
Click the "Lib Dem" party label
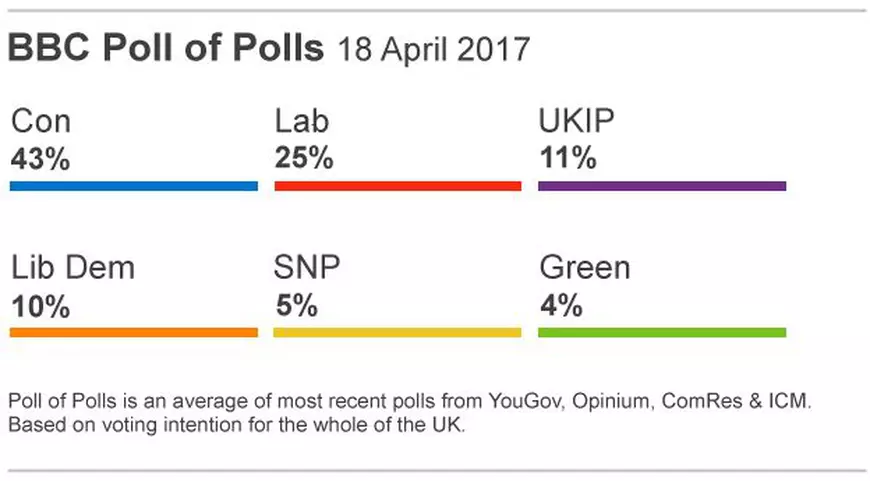tap(72, 268)
